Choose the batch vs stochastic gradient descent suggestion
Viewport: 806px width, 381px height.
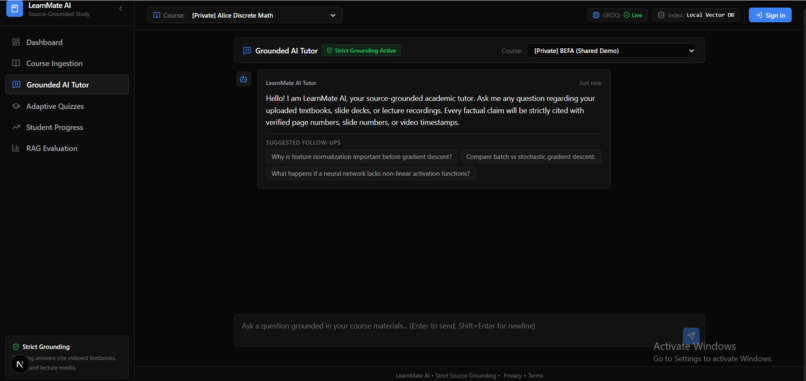click(x=530, y=157)
